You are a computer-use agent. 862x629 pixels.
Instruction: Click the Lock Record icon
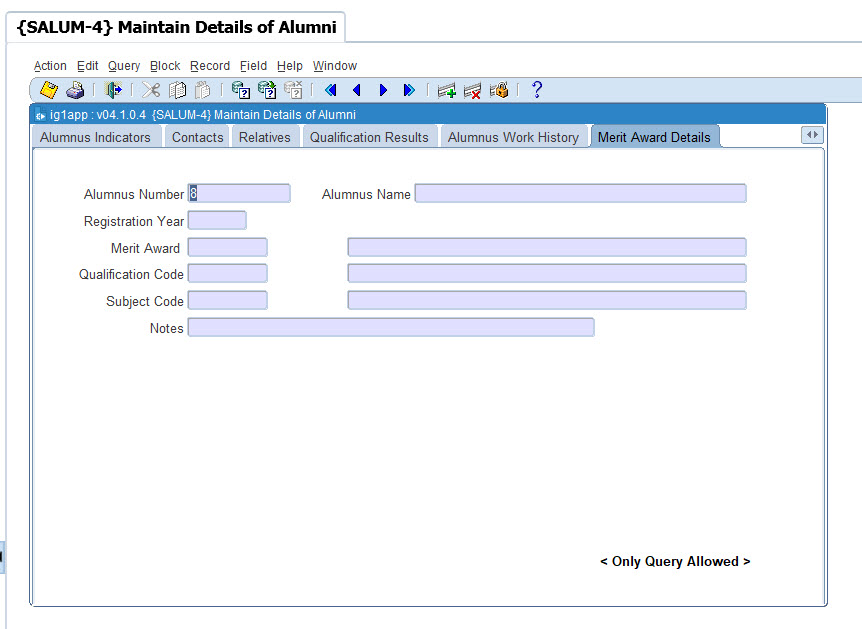499,91
